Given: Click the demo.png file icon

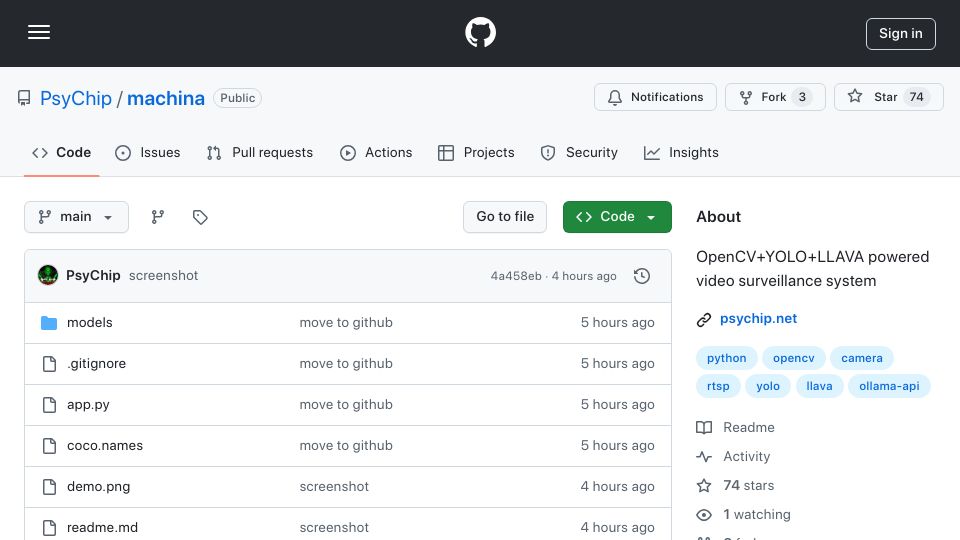Looking at the screenshot, I should click(x=49, y=487).
